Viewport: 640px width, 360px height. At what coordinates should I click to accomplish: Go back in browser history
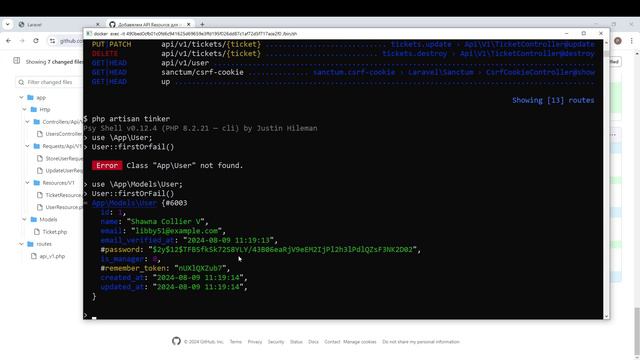pyautogui.click(x=9, y=41)
